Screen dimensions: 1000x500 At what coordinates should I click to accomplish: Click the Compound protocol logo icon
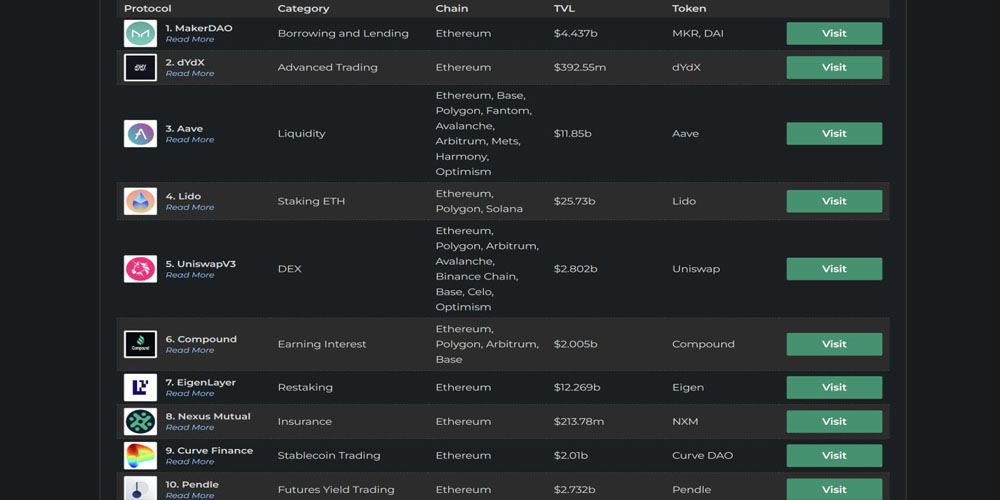pos(140,344)
